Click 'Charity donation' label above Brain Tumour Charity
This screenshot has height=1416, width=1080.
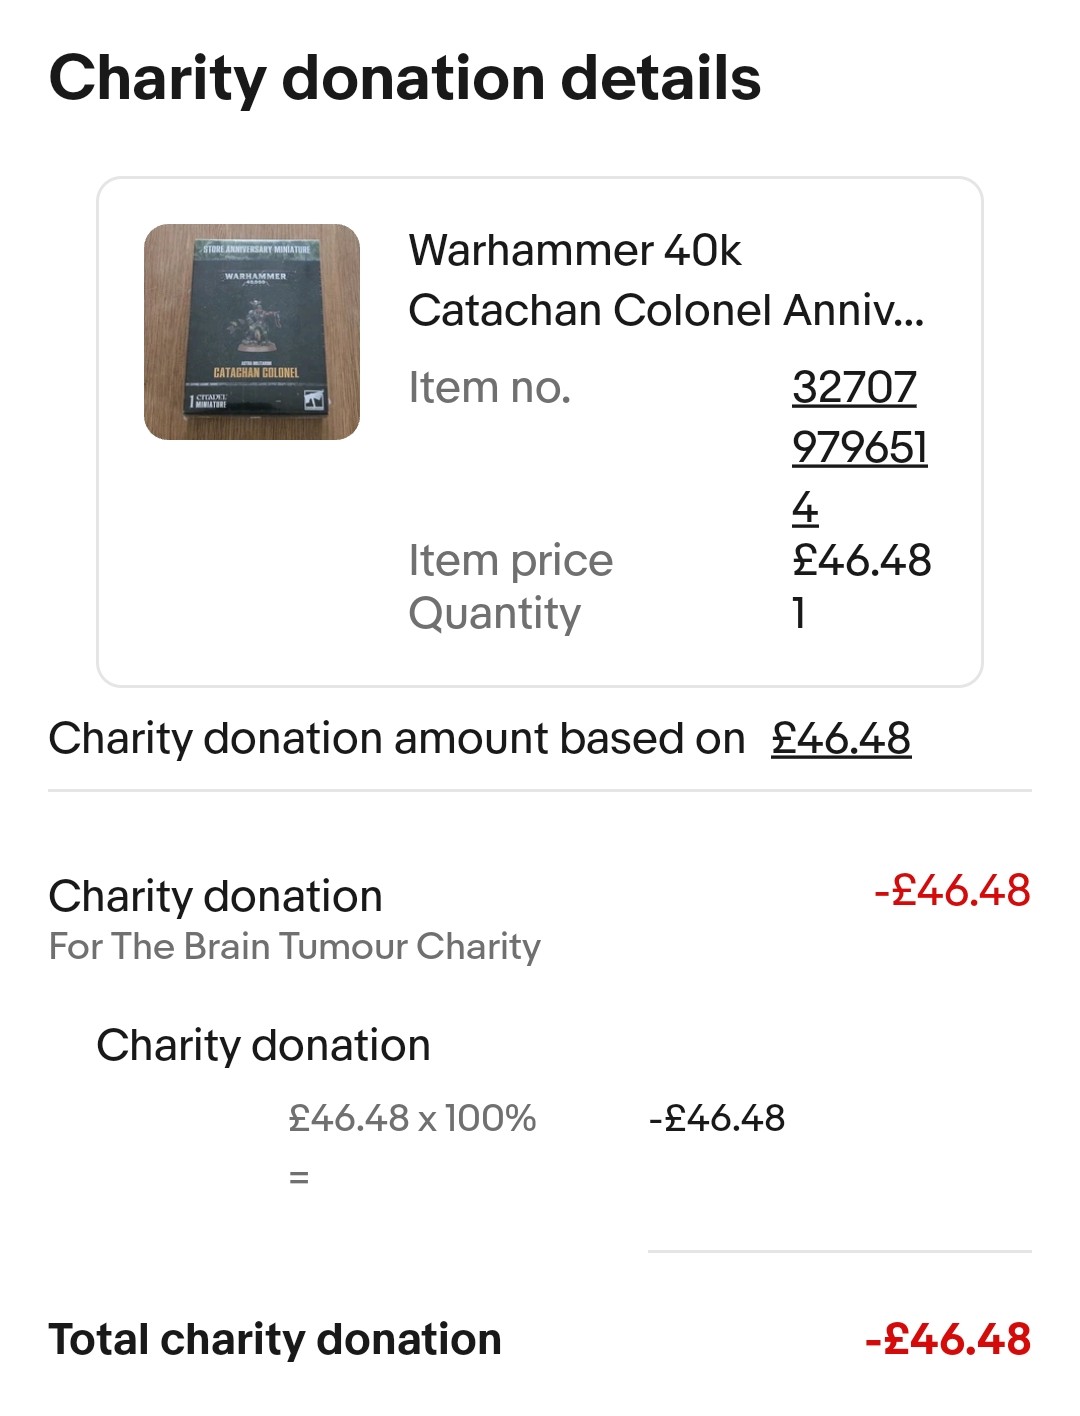[x=215, y=896]
